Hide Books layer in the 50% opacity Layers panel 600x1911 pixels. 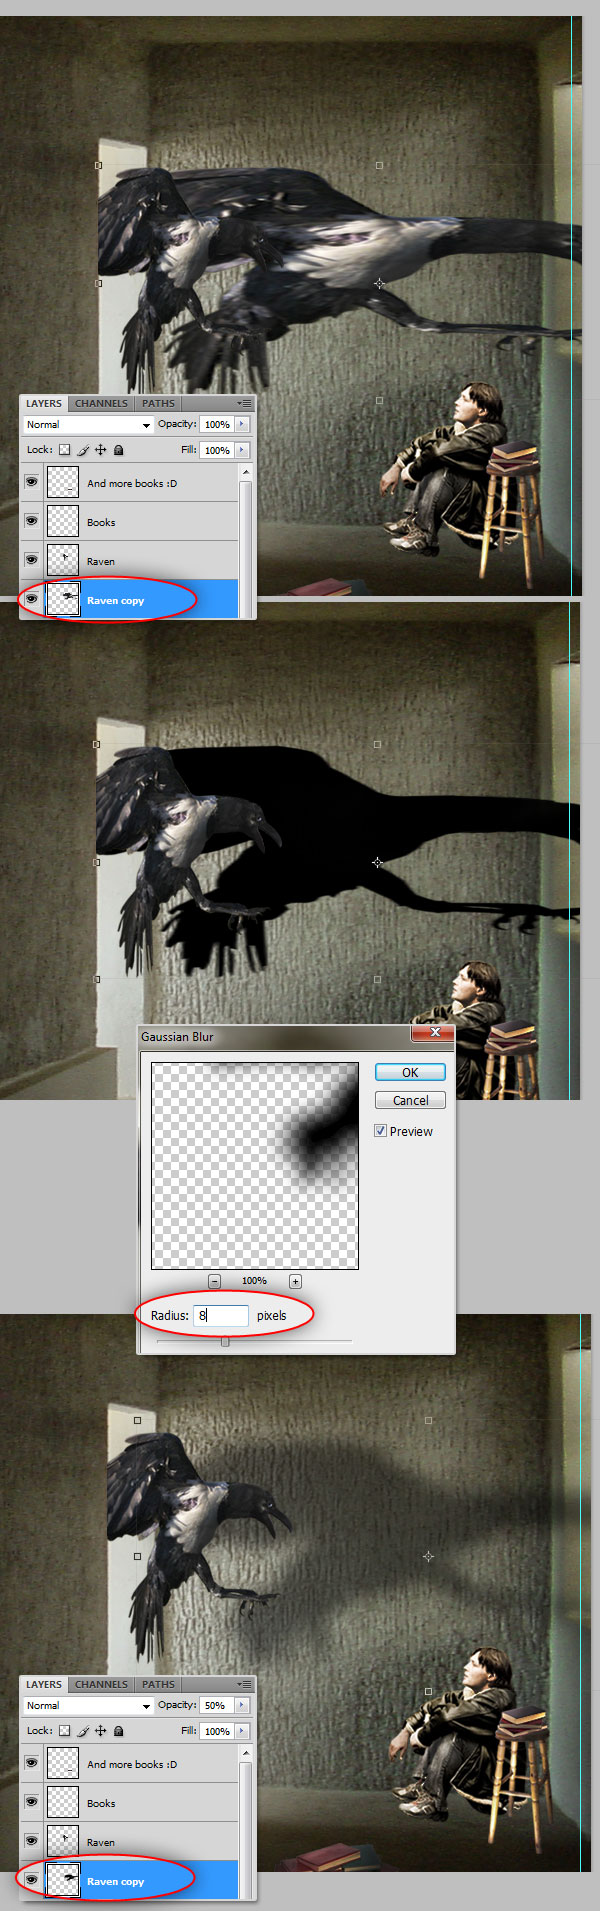coord(32,1802)
